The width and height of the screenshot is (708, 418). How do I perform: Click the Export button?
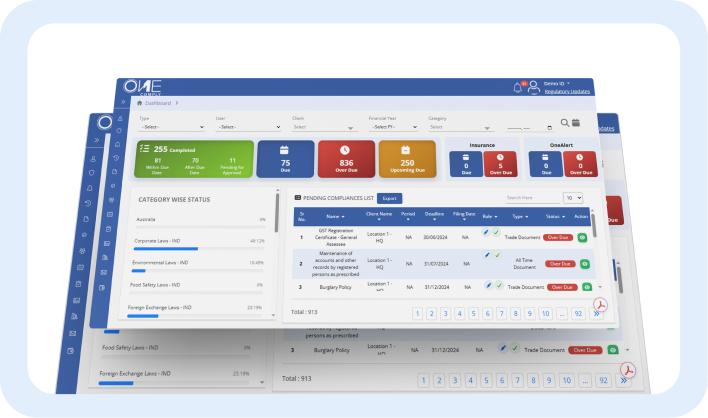pyautogui.click(x=389, y=198)
